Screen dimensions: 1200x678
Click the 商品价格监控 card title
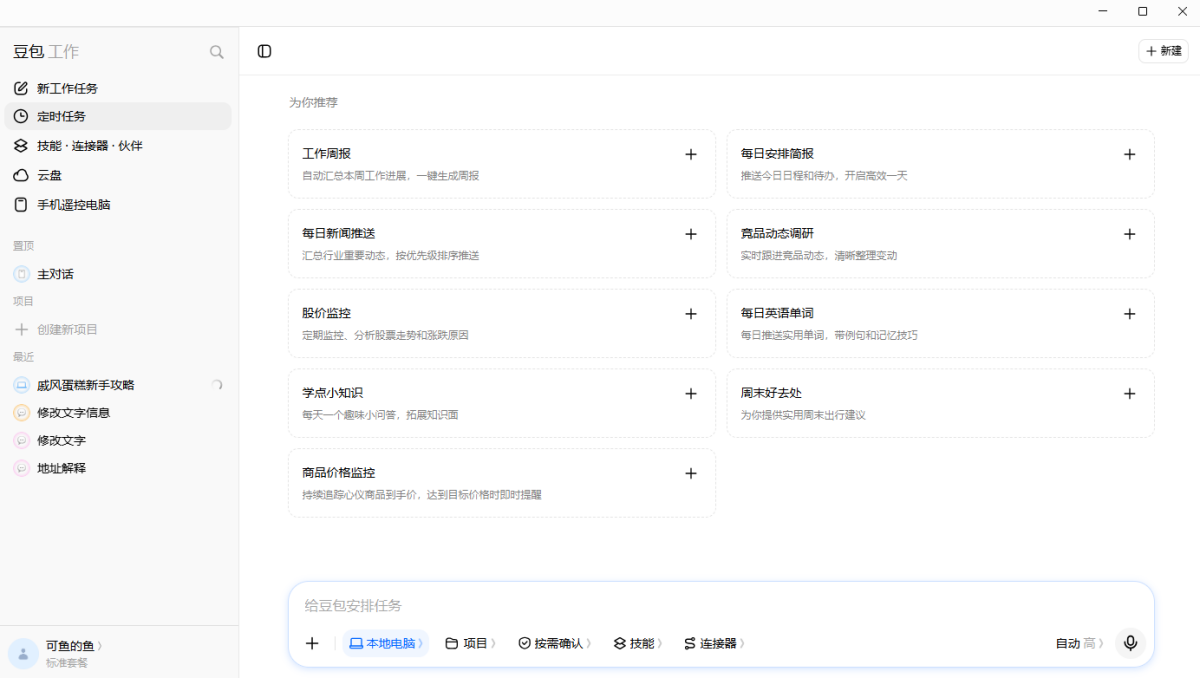(x=338, y=473)
